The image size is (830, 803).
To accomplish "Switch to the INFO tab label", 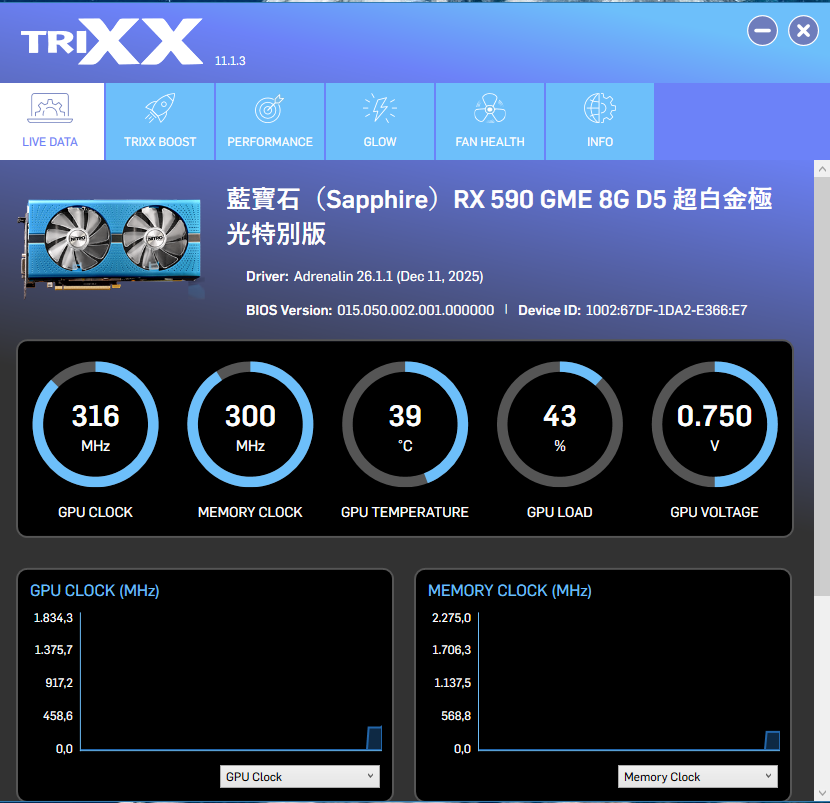I will (600, 142).
